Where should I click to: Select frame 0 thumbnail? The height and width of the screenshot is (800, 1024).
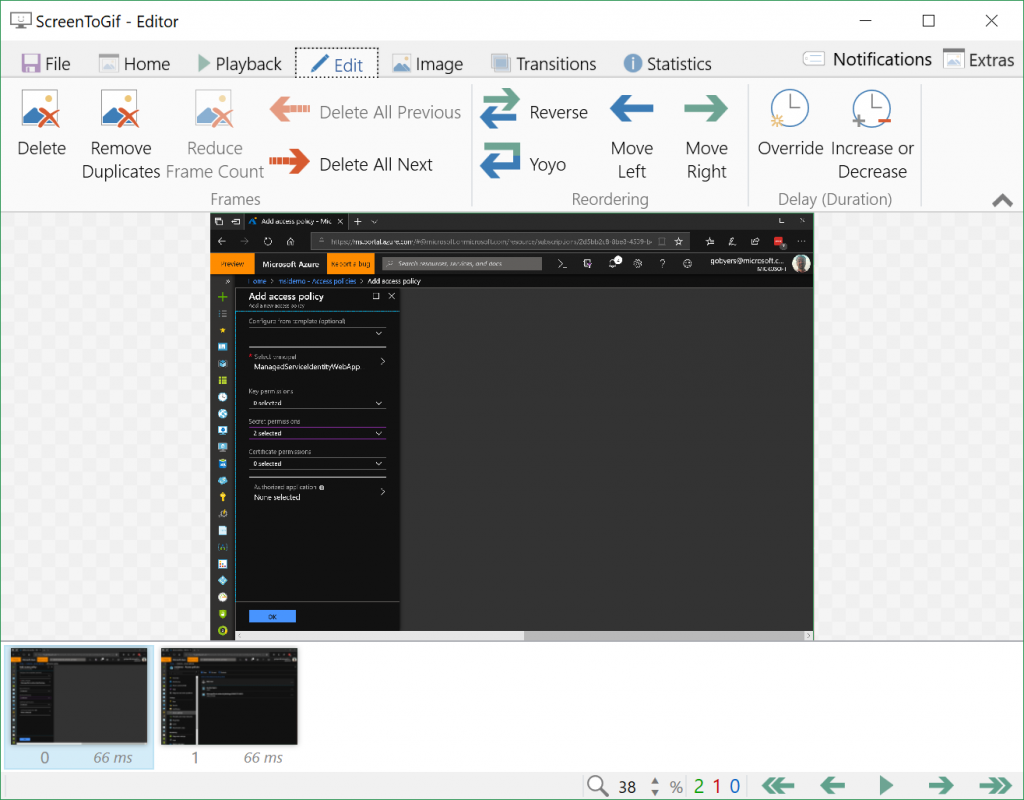[x=79, y=707]
